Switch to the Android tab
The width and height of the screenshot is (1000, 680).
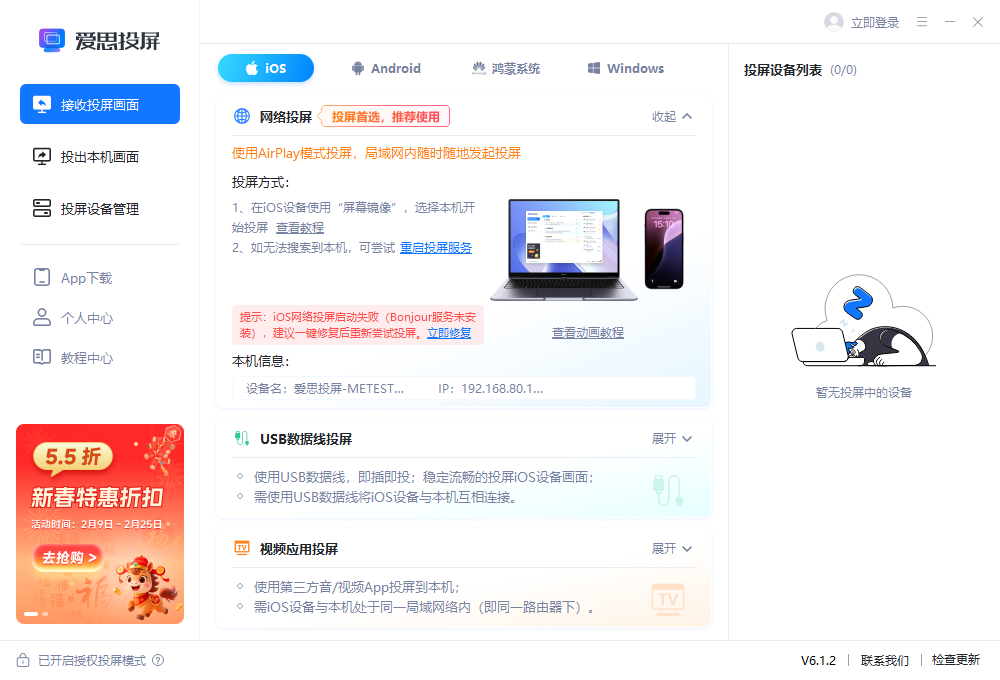point(386,68)
